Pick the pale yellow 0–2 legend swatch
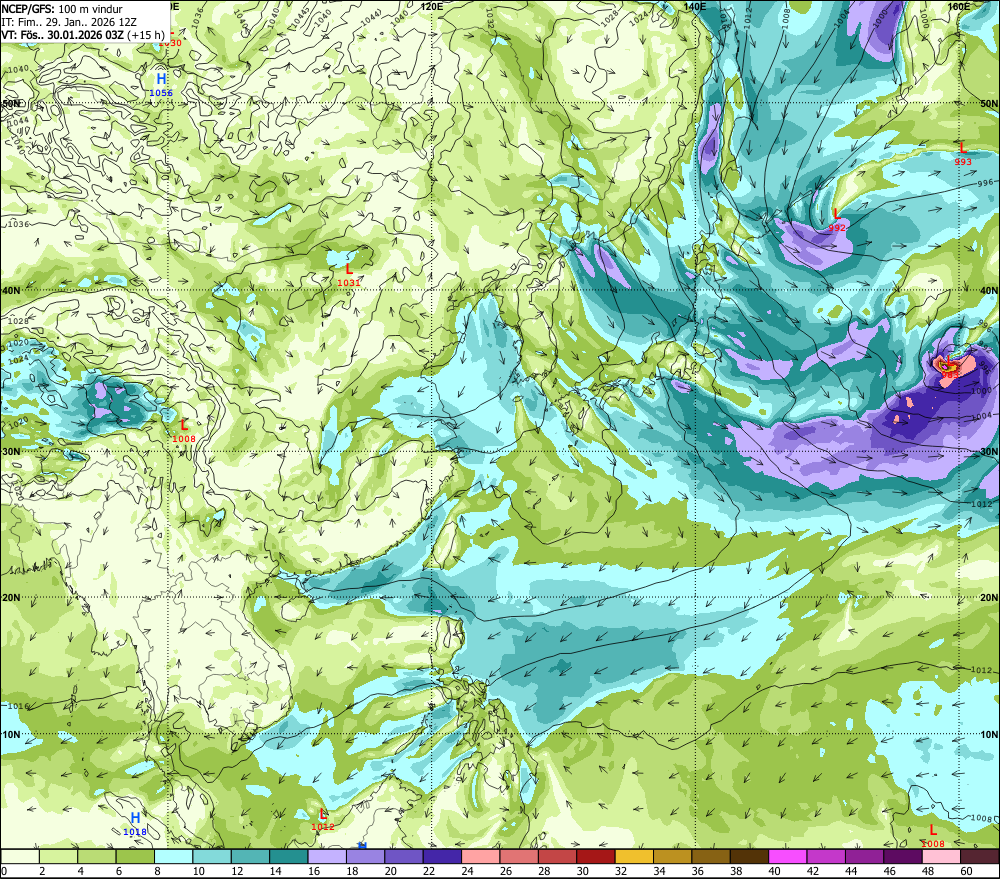The image size is (1000, 879). tap(20, 856)
